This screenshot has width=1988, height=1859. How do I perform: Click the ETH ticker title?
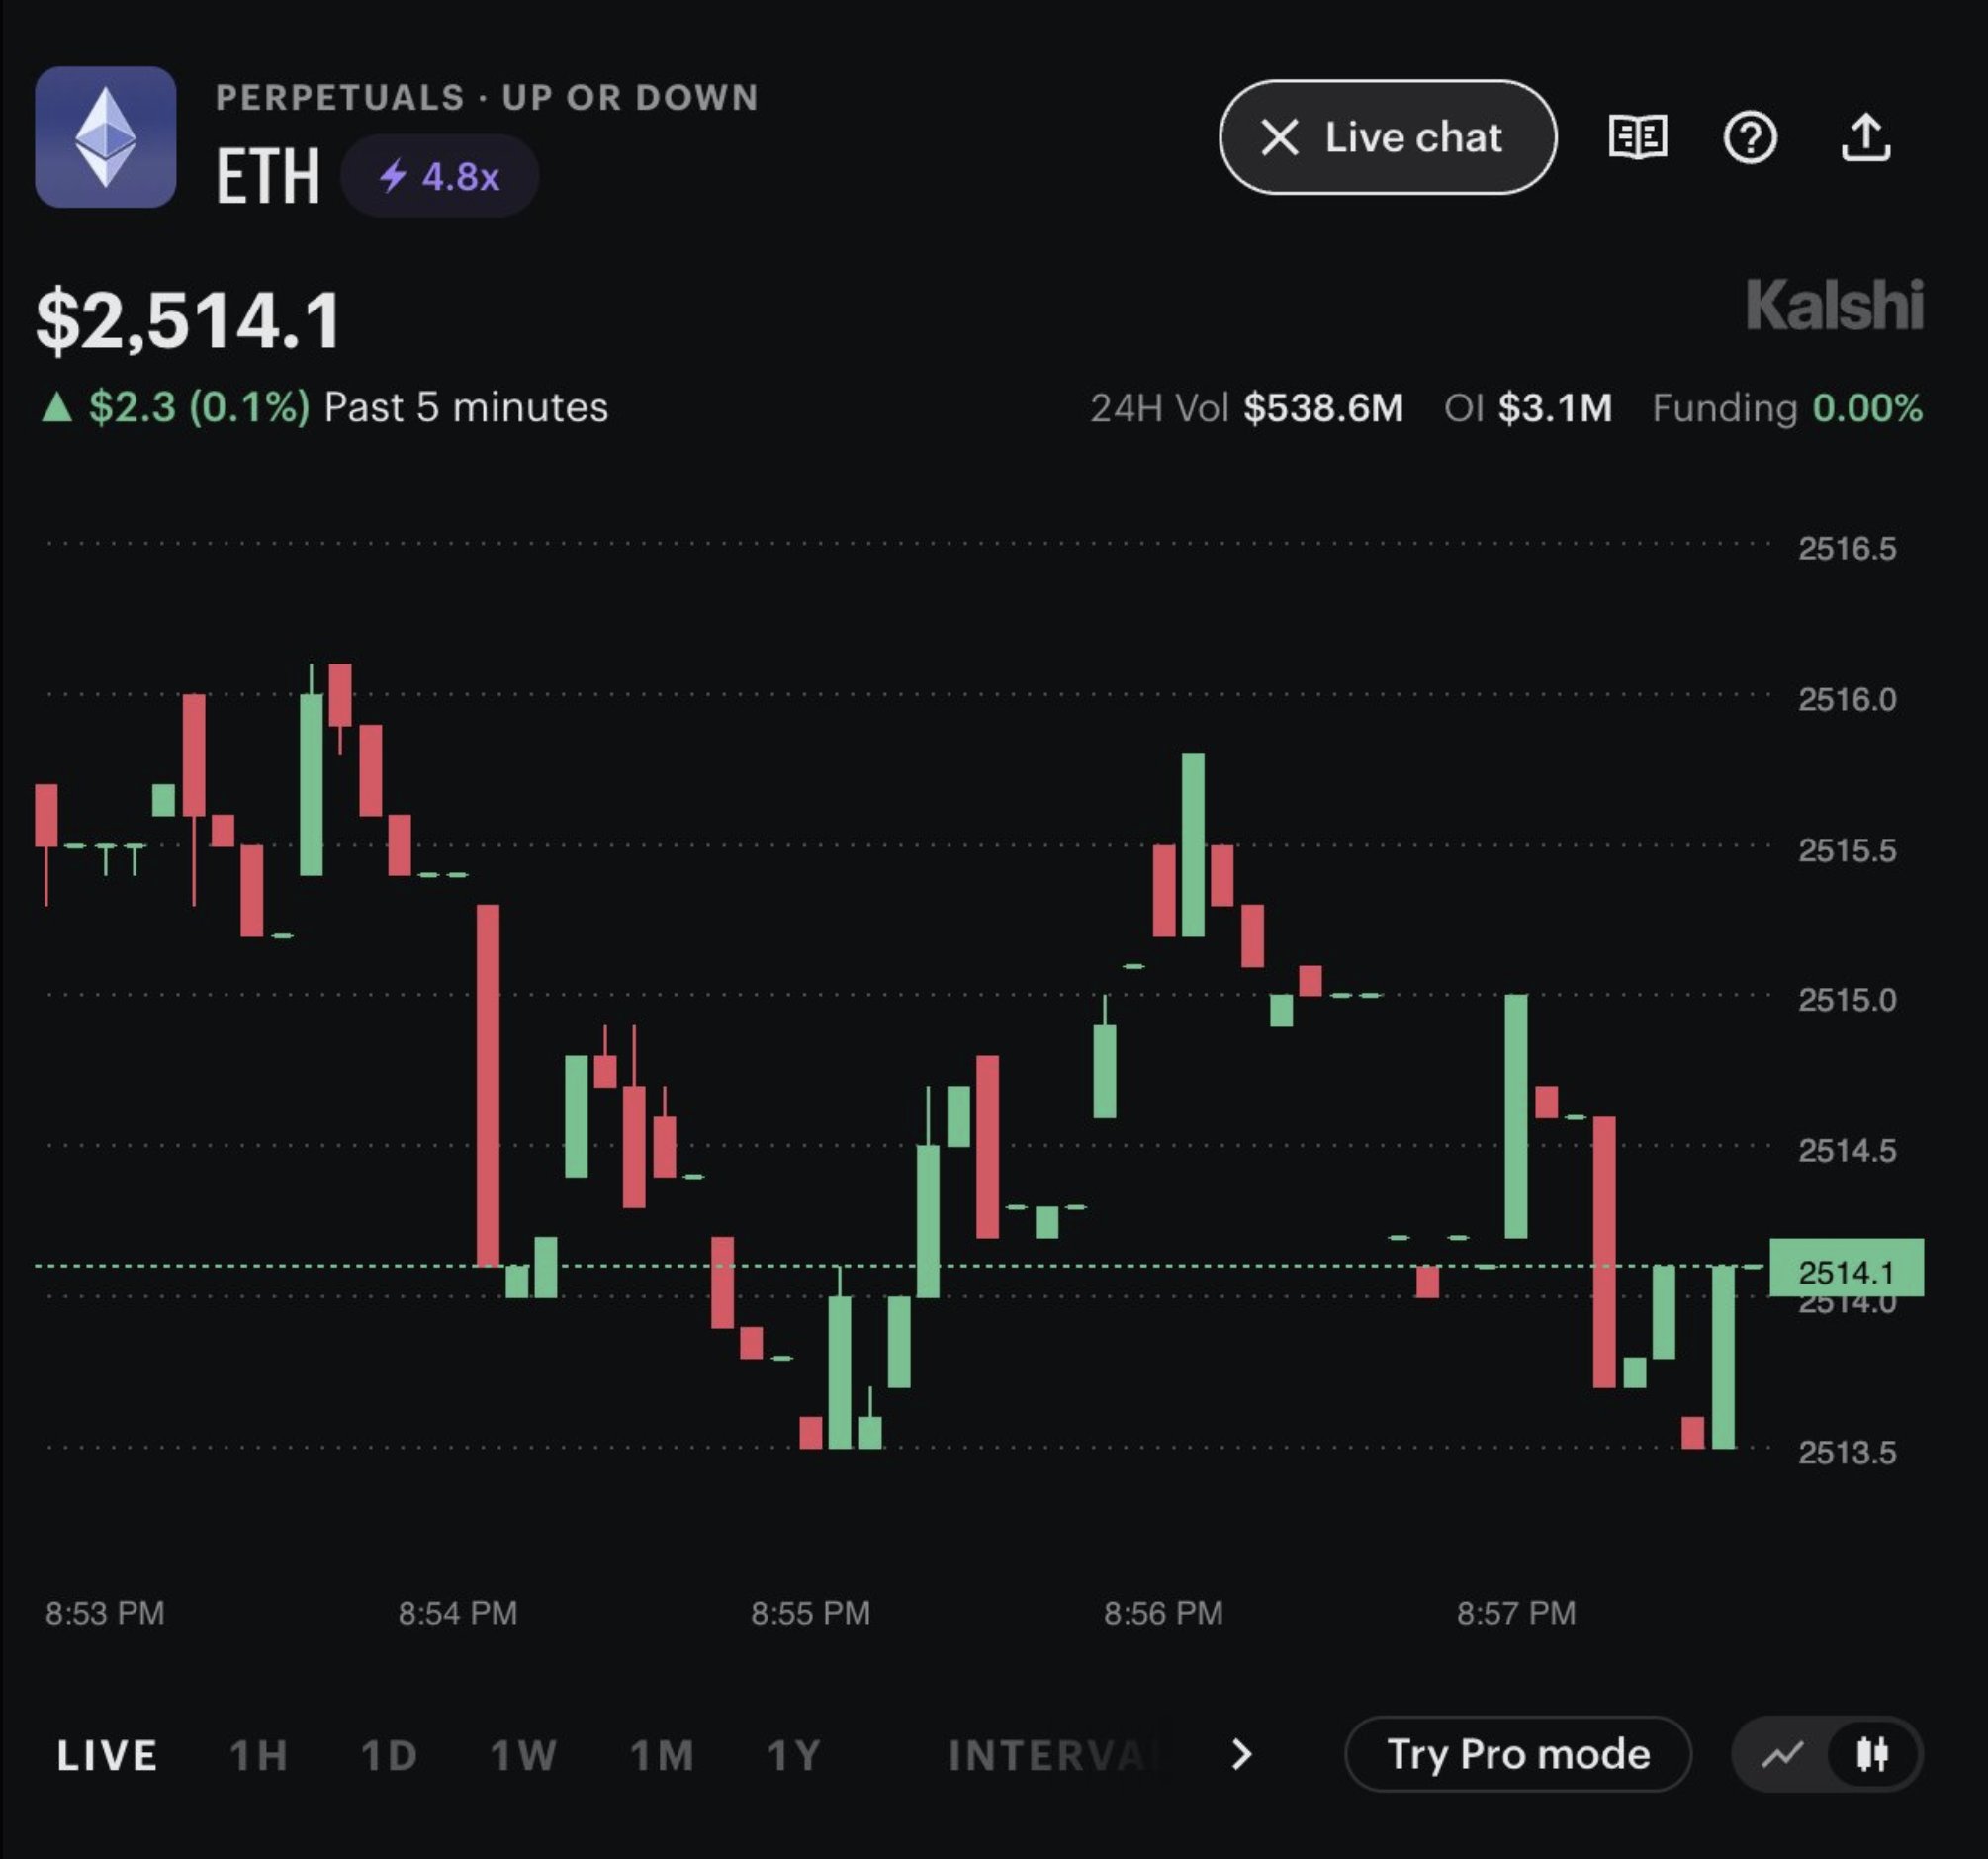[x=268, y=176]
